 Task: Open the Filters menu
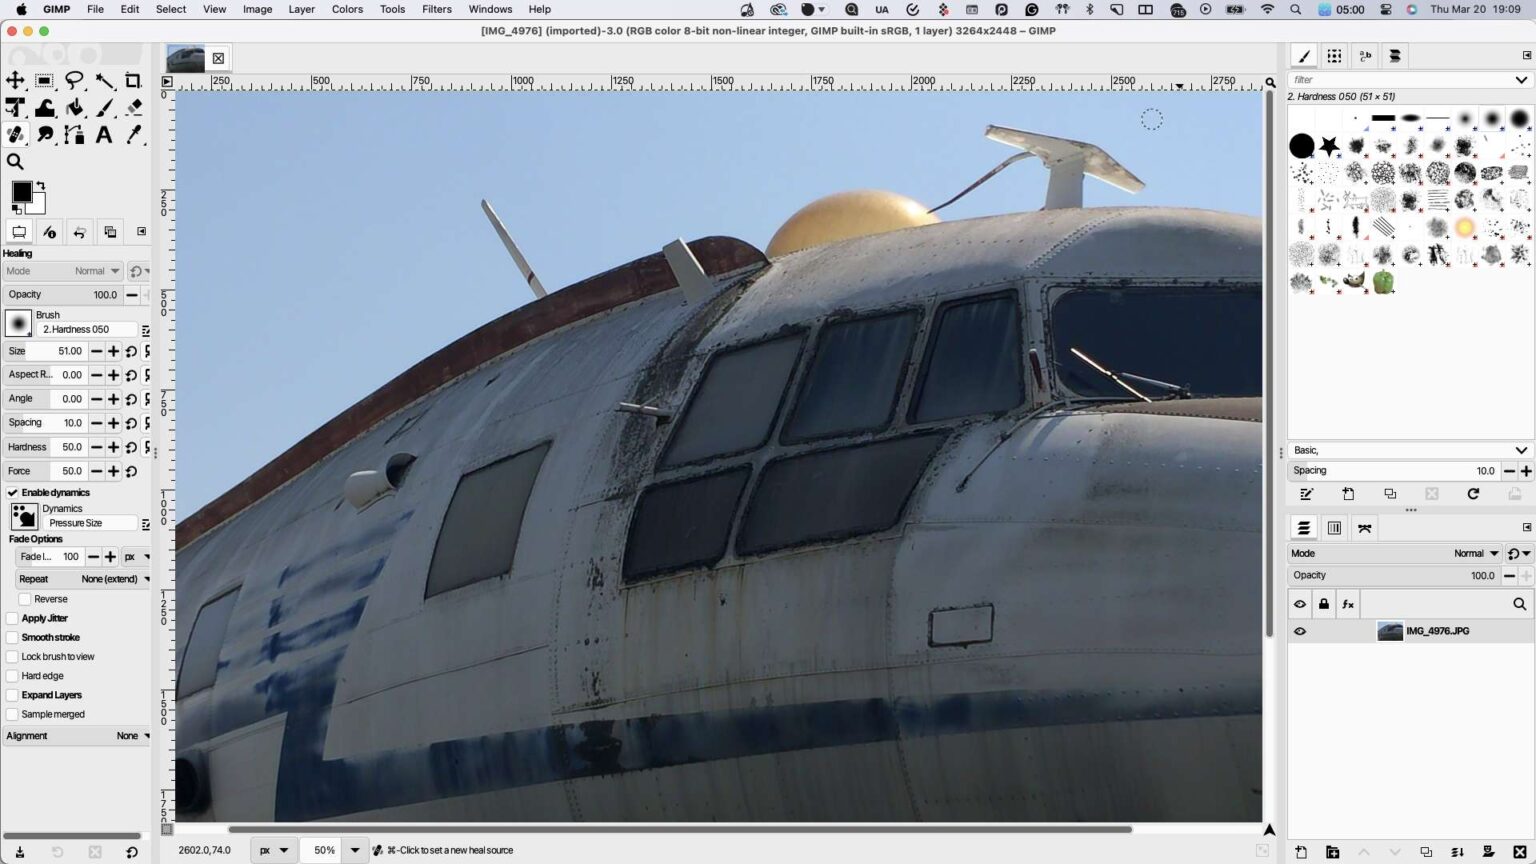coord(436,9)
